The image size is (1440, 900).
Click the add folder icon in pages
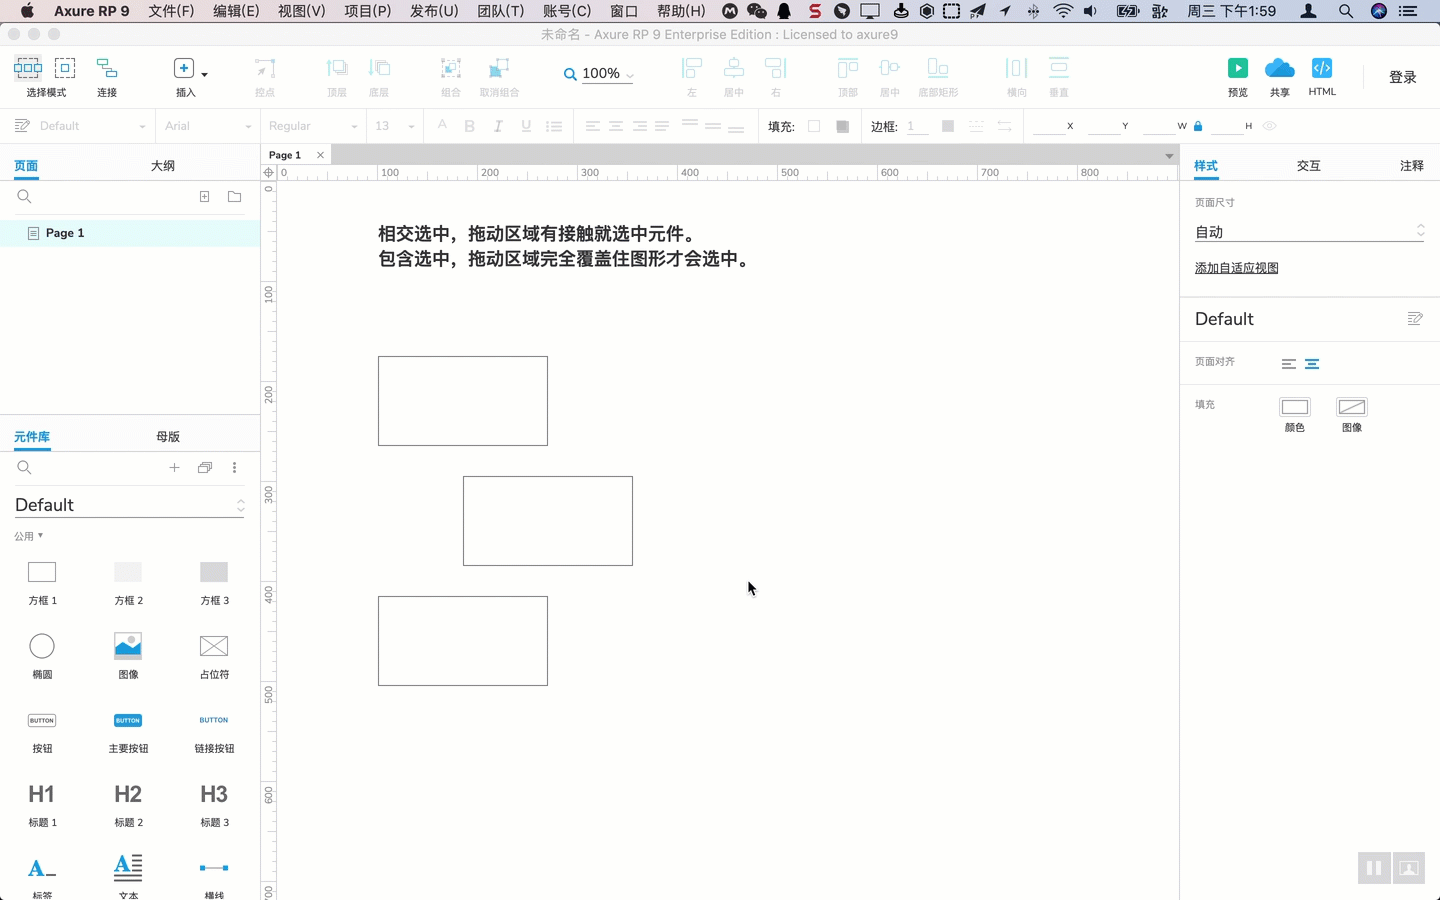click(234, 197)
